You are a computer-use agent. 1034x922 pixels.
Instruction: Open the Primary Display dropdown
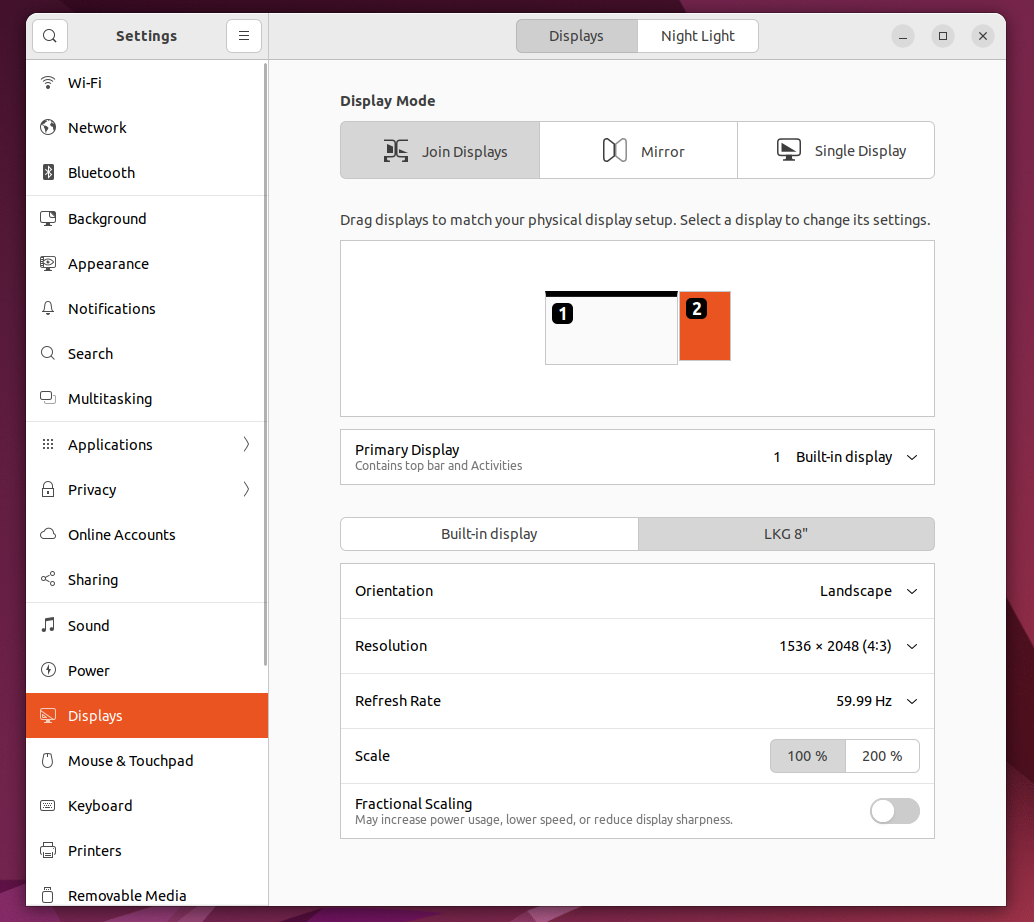coord(637,457)
